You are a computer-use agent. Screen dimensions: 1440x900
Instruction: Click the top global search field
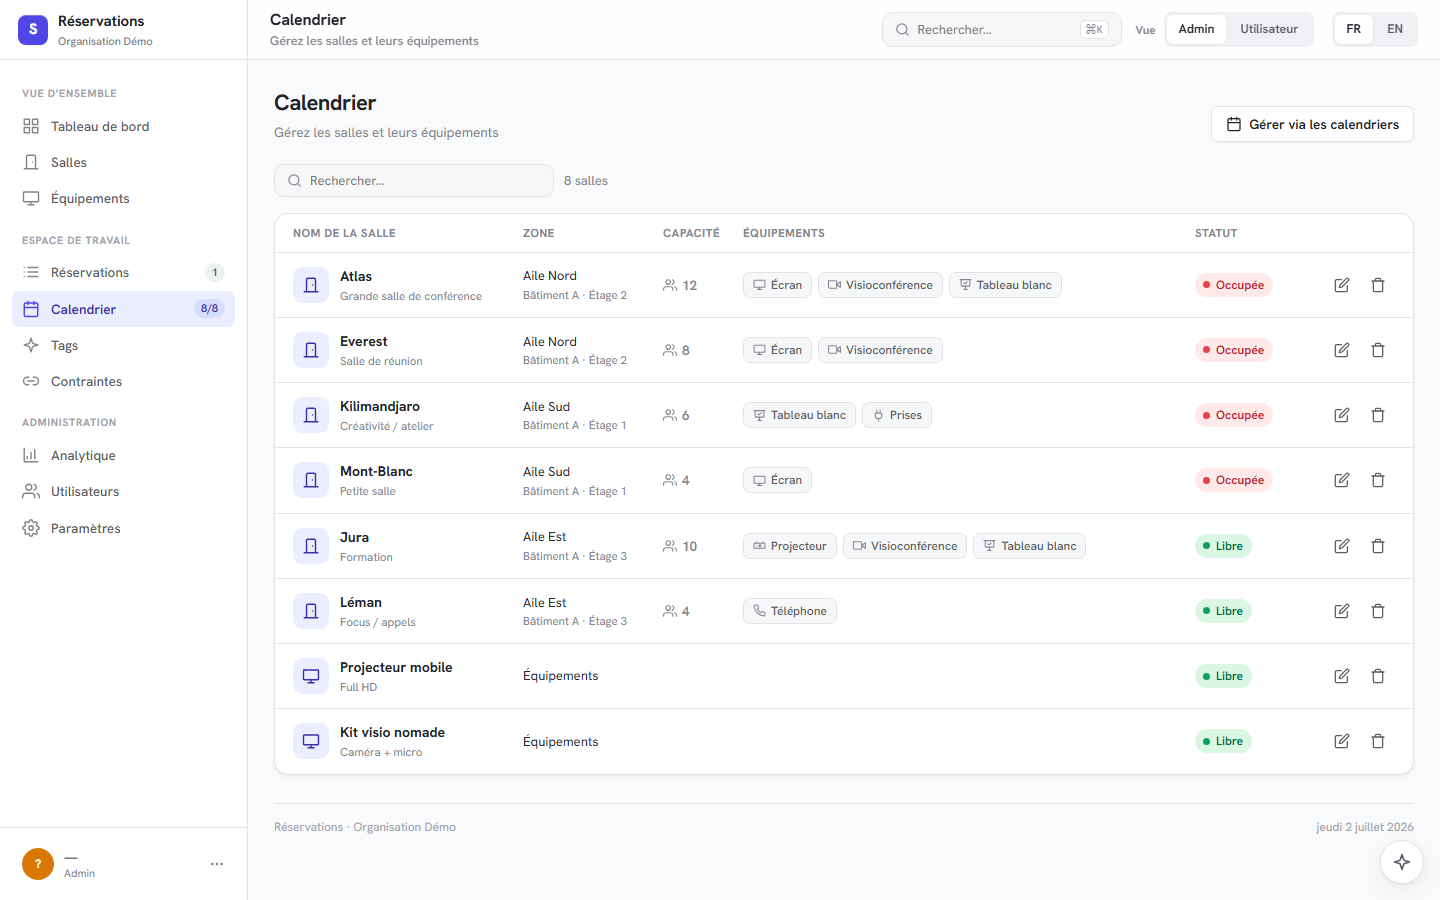click(x=1001, y=29)
